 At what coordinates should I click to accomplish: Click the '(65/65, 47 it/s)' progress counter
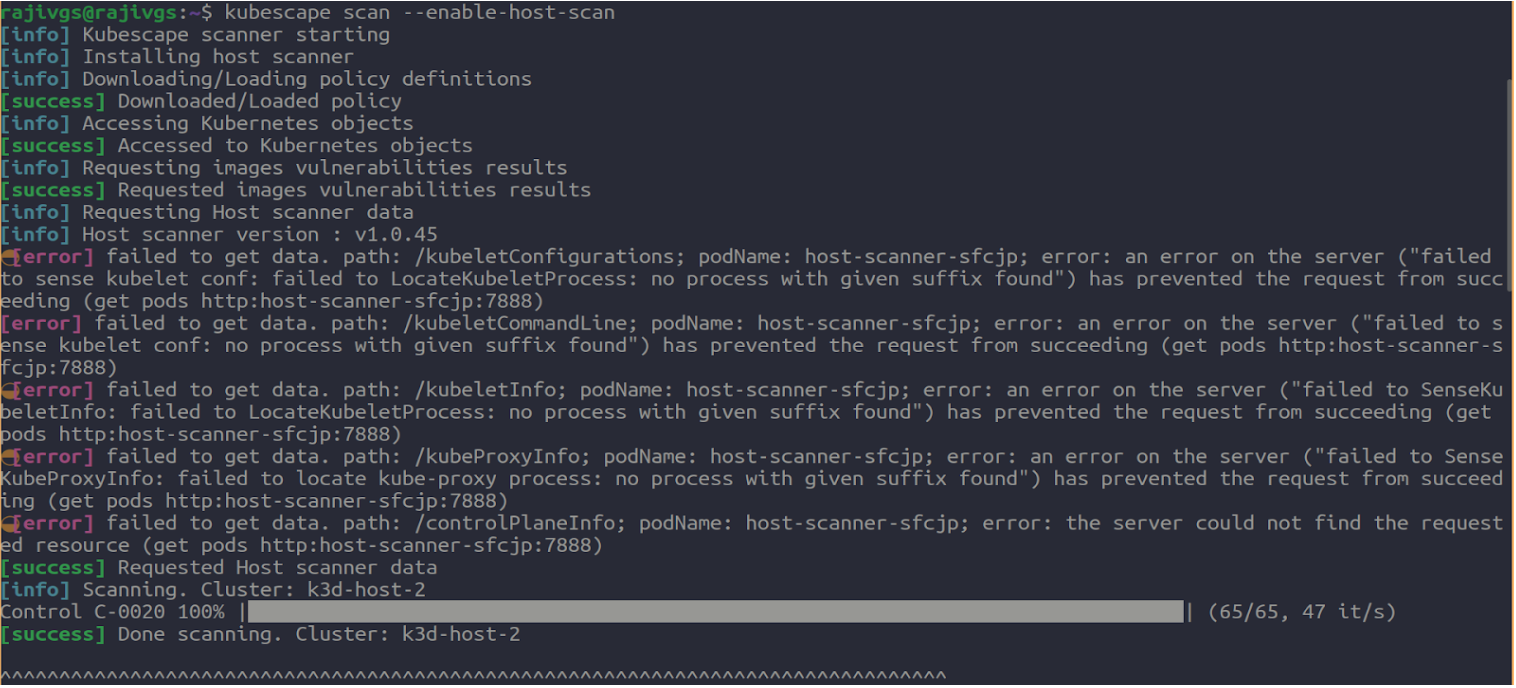coord(1301,612)
